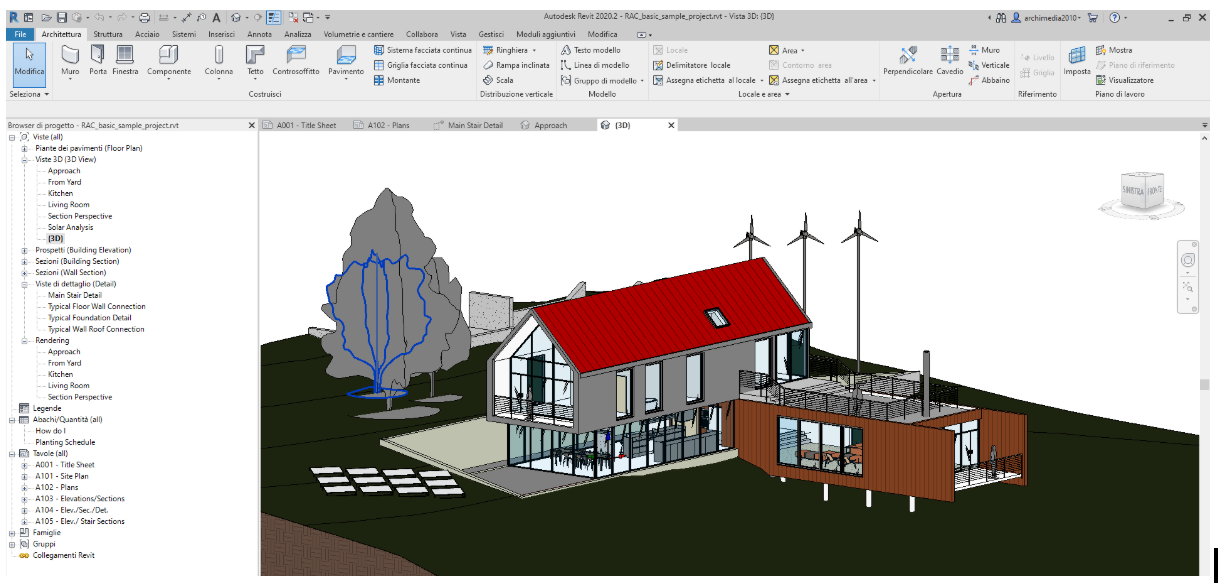Screen dimensions: 1224x588
Task: Select the Muro wall tool
Action: (x=70, y=60)
